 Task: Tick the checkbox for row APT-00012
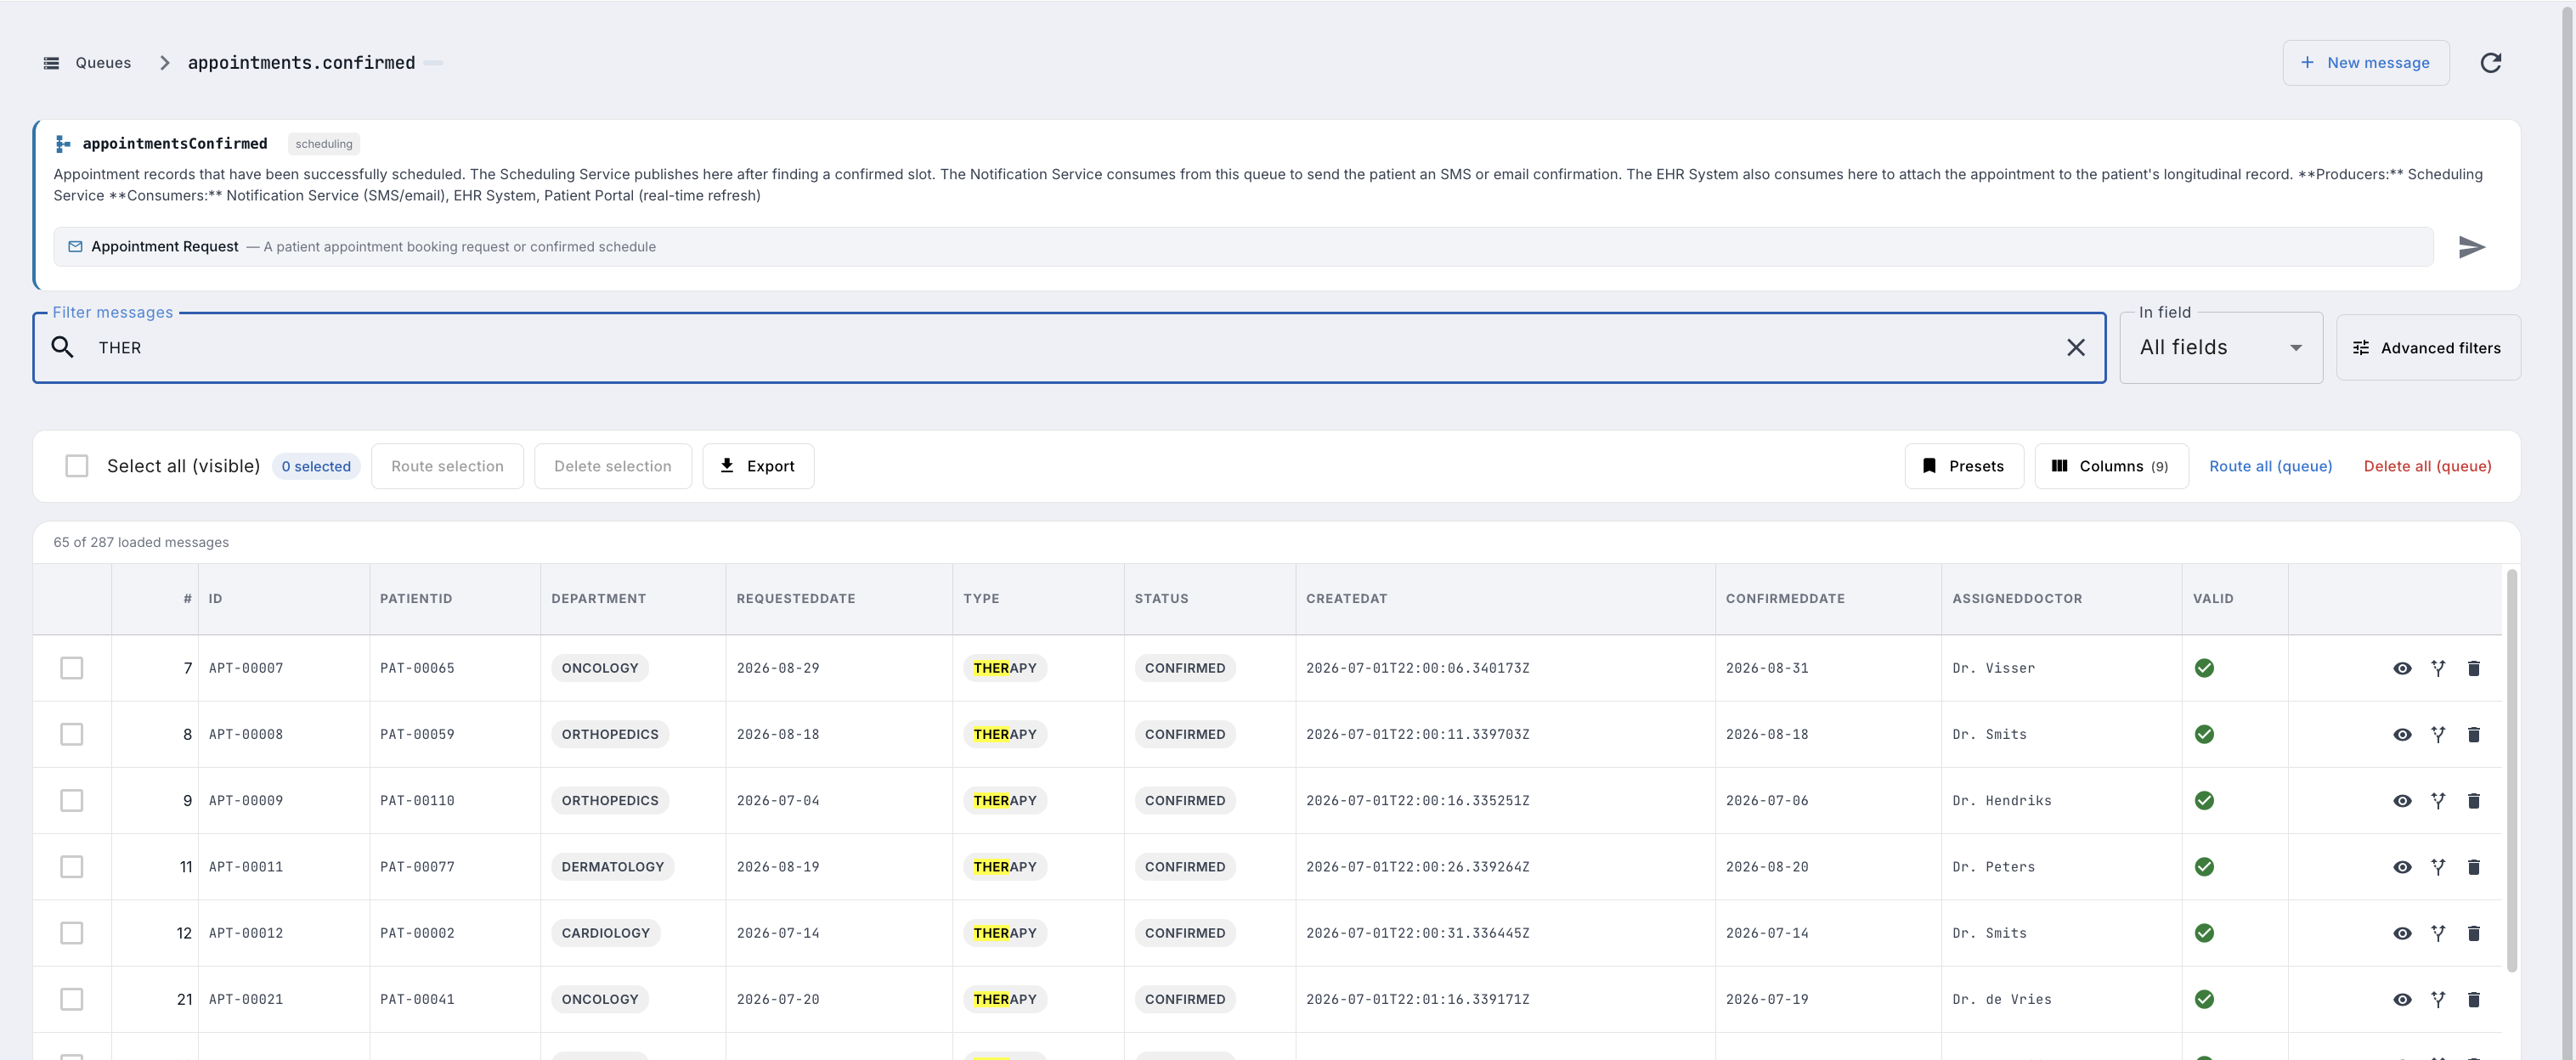coord(72,933)
